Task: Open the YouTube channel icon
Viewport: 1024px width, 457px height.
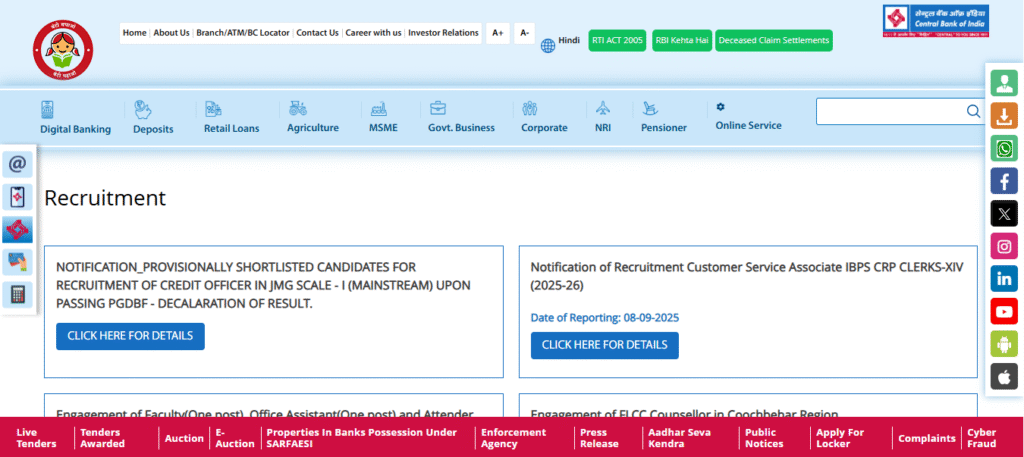Action: pos(1003,312)
